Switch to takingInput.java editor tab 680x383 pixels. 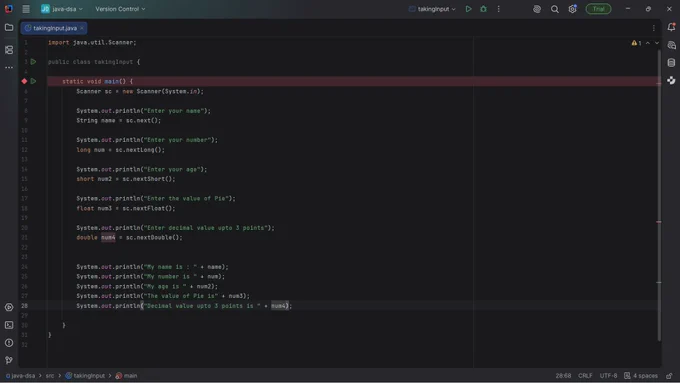[x=55, y=28]
